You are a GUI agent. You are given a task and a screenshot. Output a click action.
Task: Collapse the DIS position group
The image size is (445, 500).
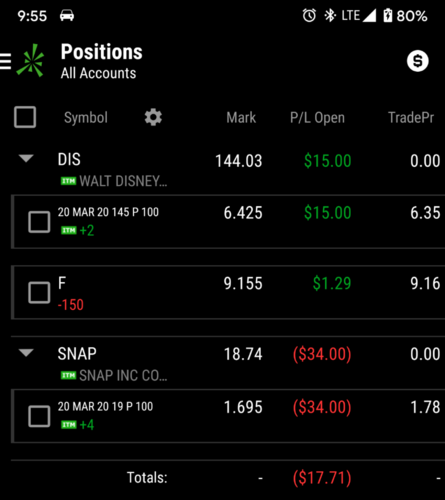[x=26, y=158]
